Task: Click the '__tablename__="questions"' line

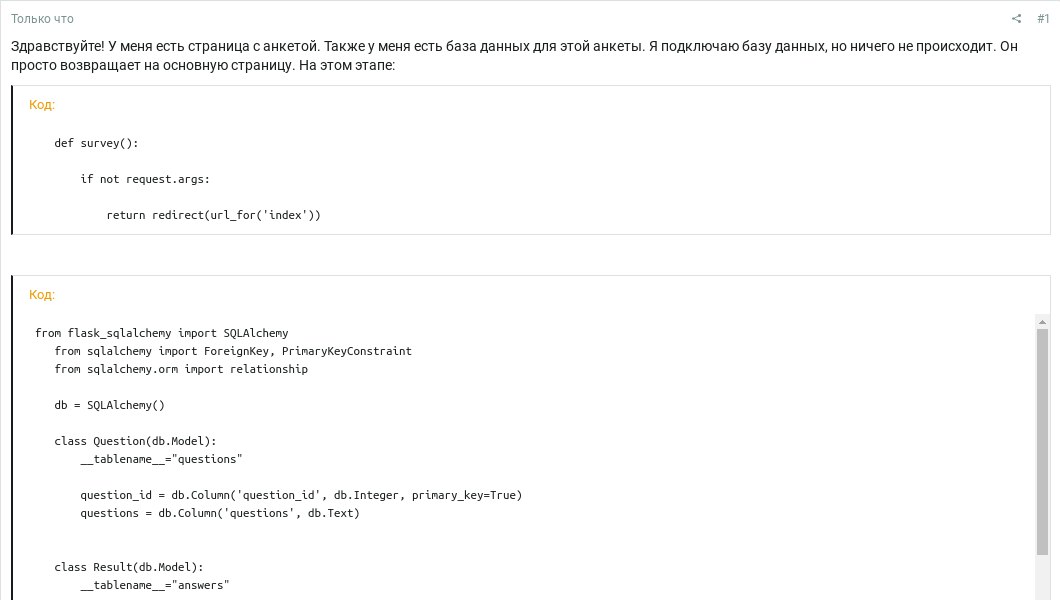Action: coord(161,459)
